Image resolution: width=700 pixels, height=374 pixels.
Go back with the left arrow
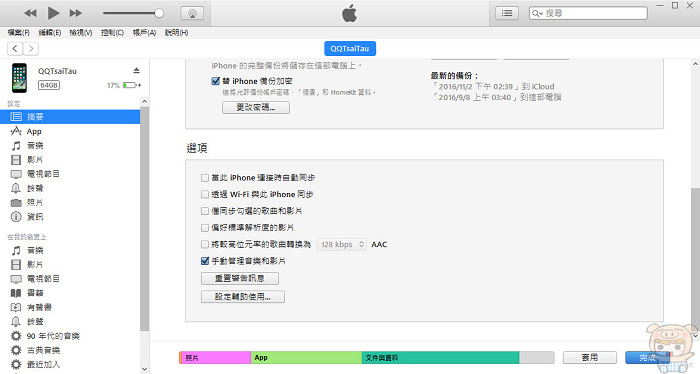point(15,49)
